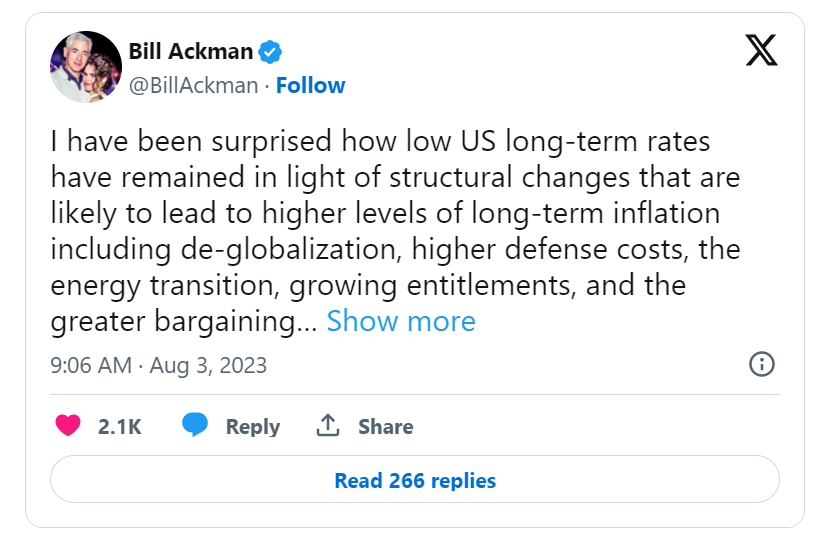Viewport: 833px width, 541px height.
Task: Open Bill Ackman's profile picture
Action: 80,67
